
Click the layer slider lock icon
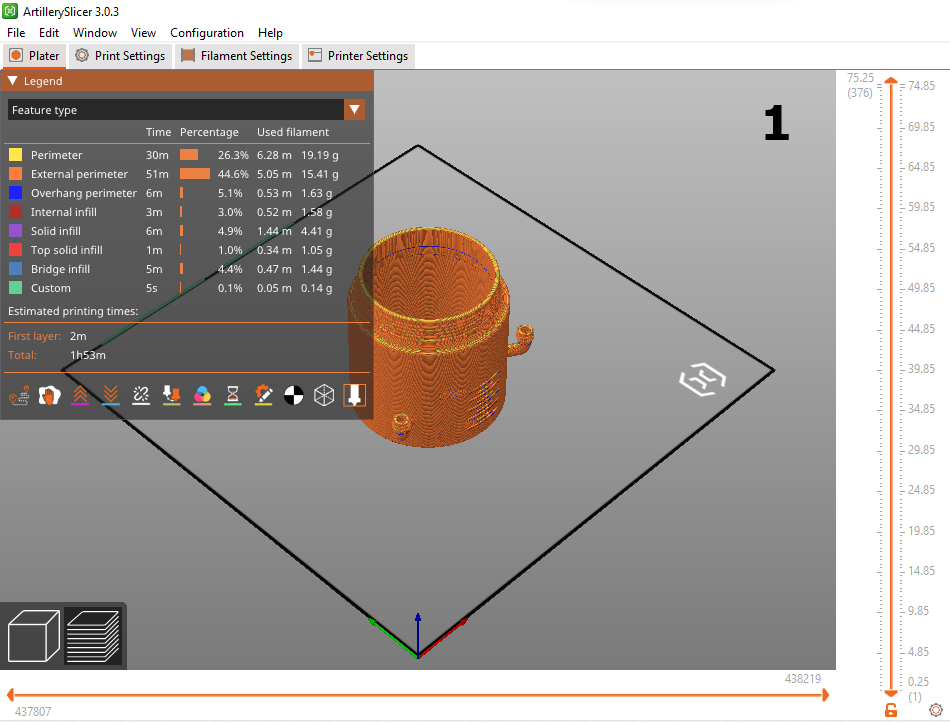[x=890, y=710]
